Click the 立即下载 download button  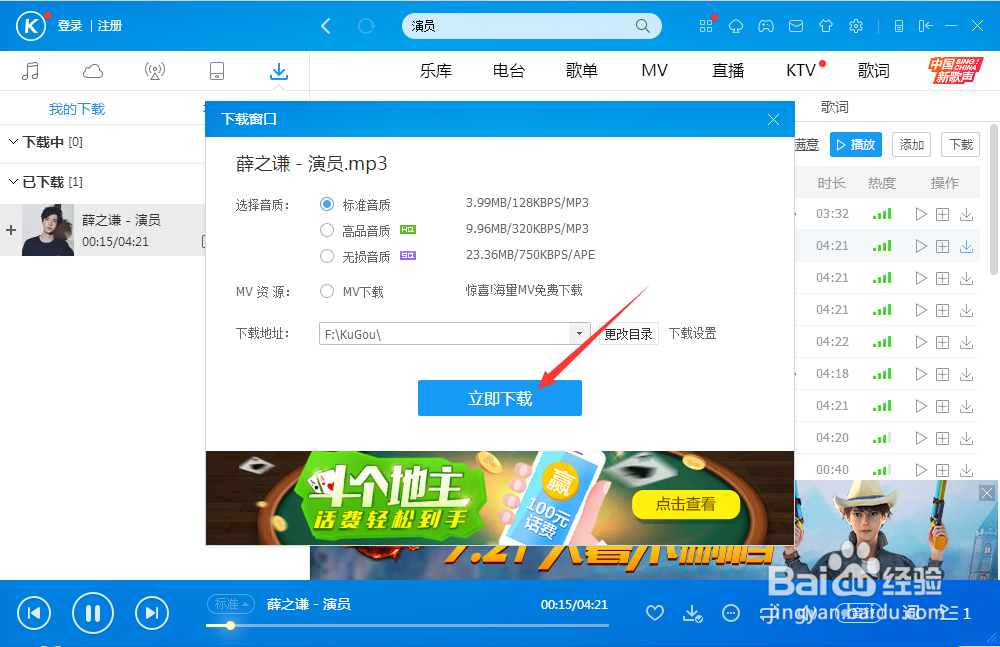(x=500, y=397)
